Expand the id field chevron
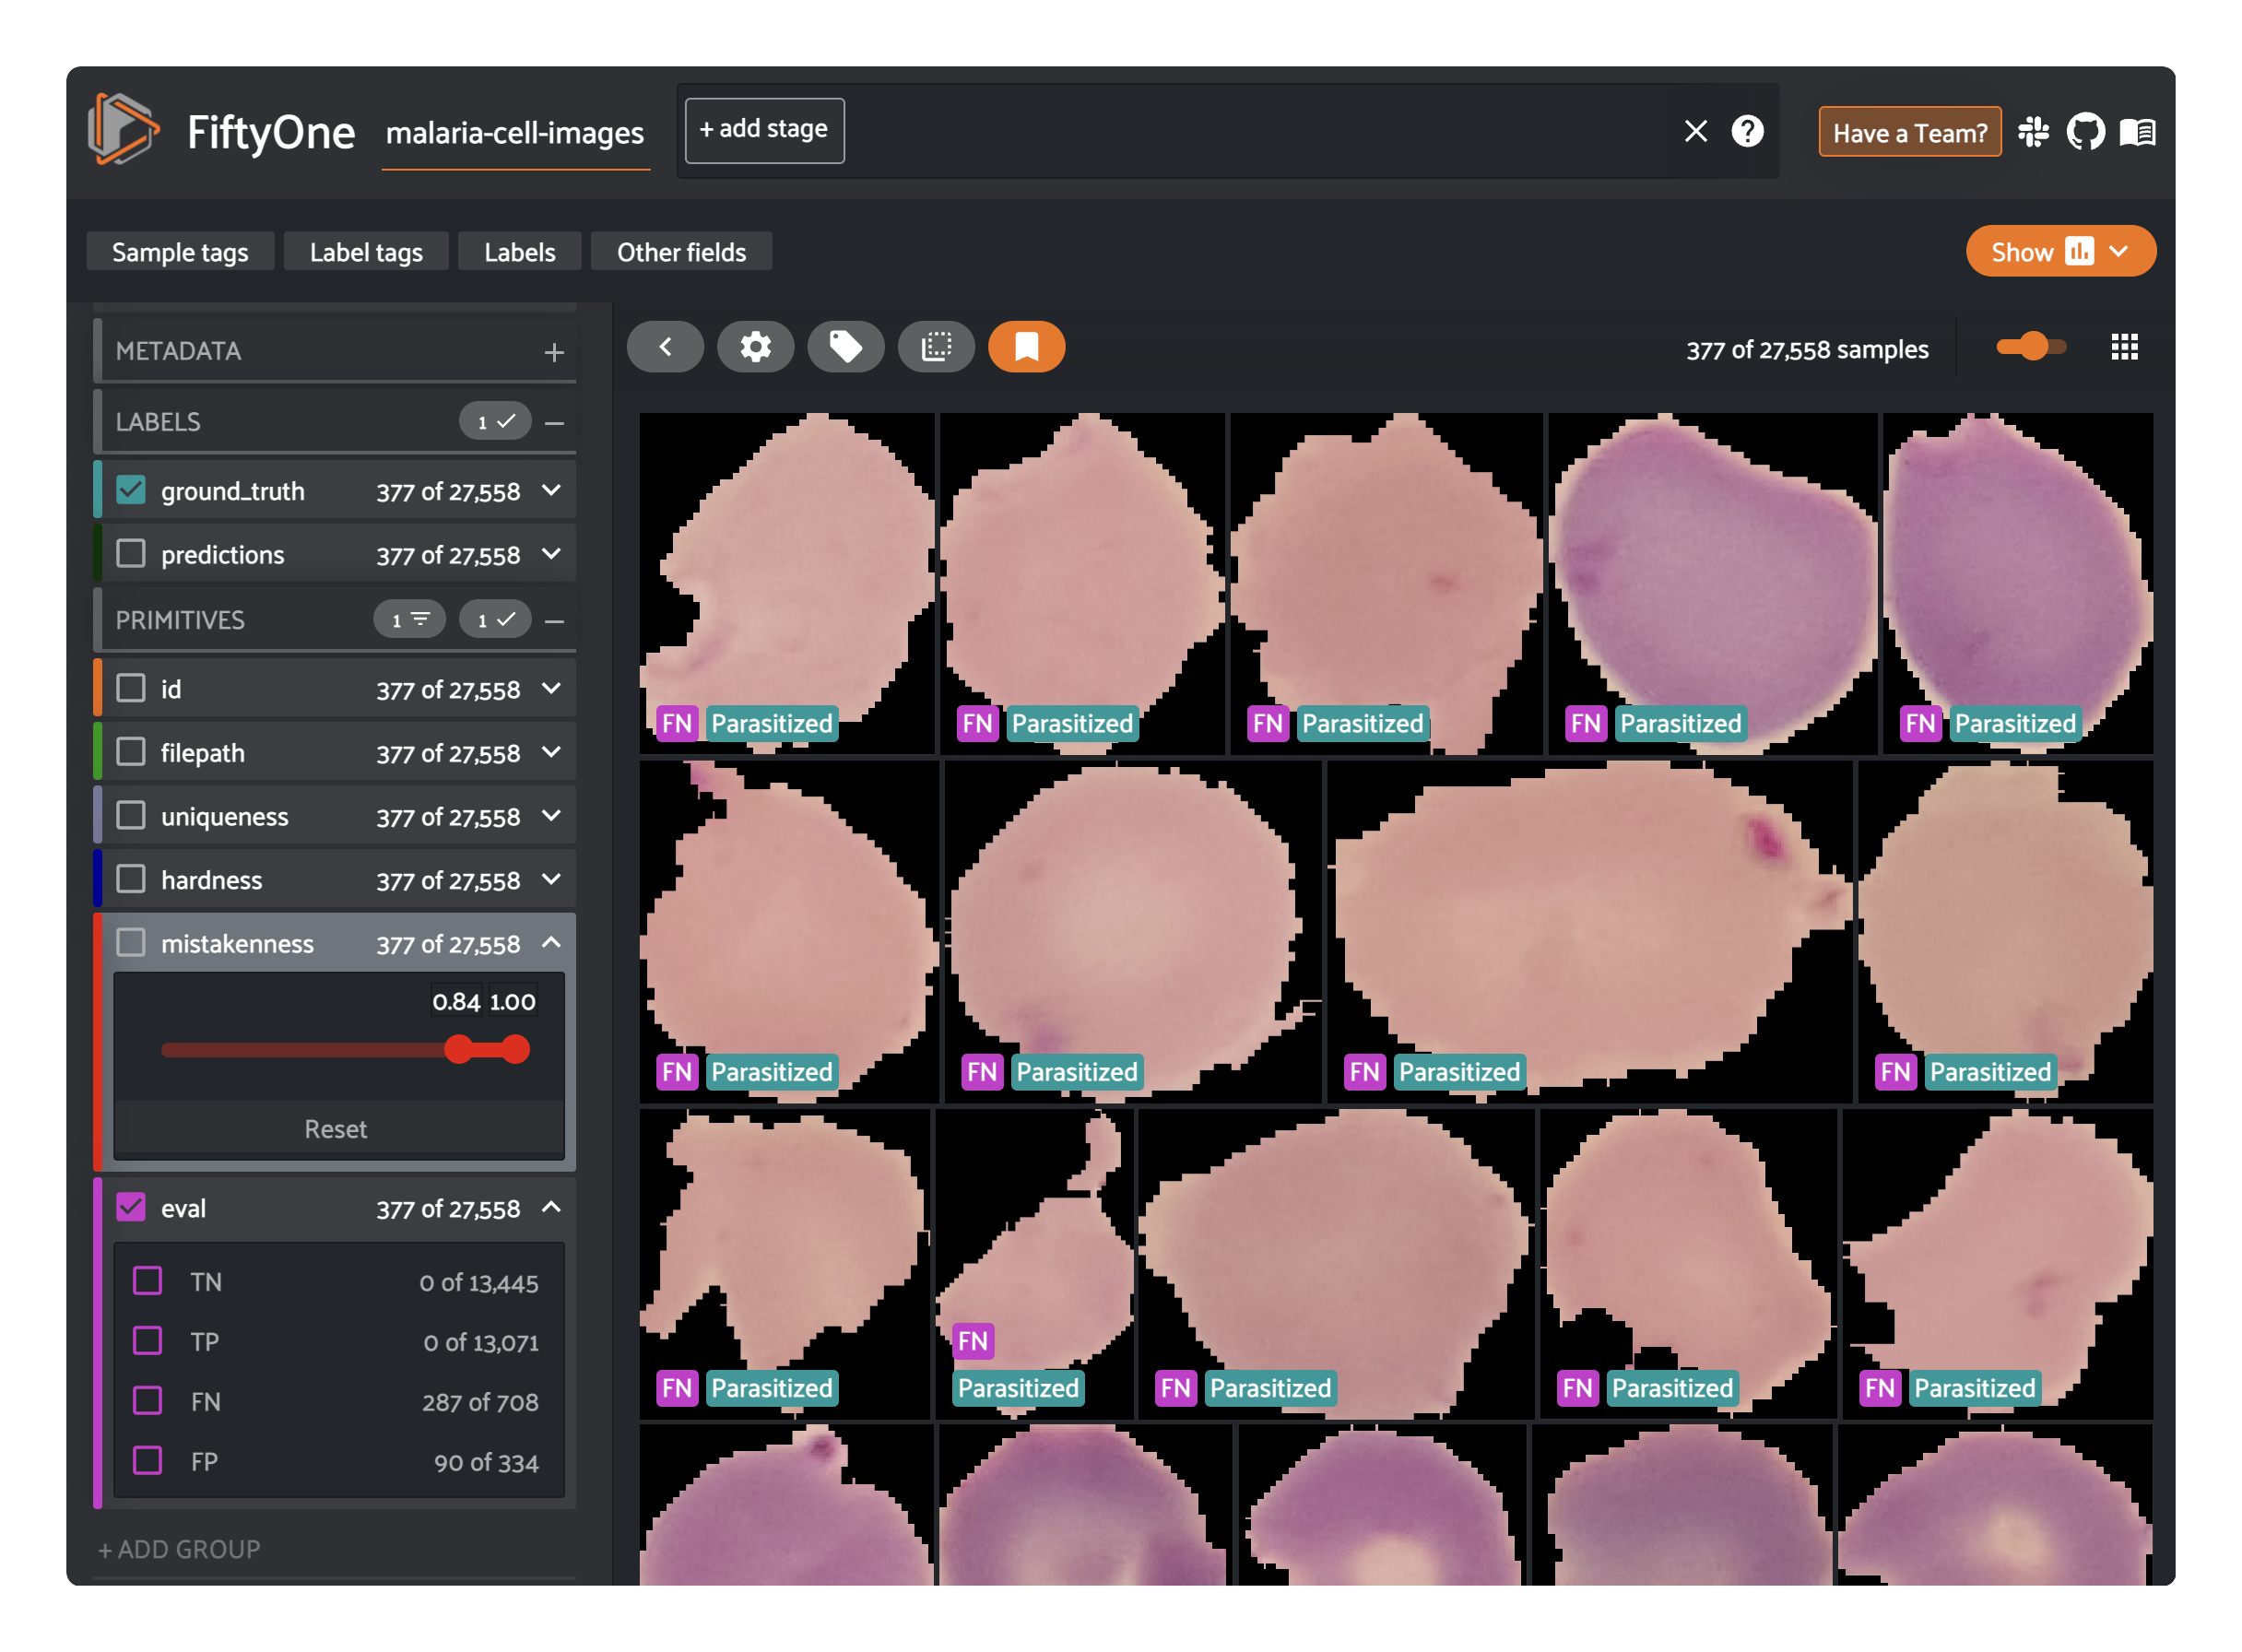The height and width of the screenshot is (1652, 2242). click(x=551, y=689)
